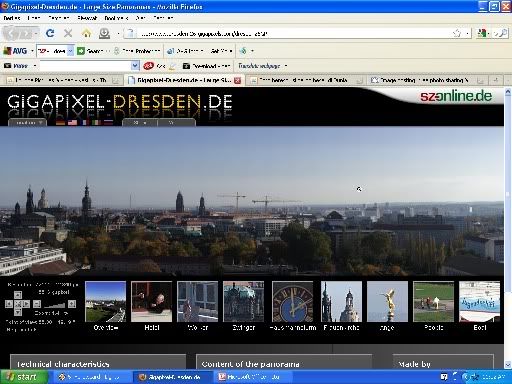The height and width of the screenshot is (384, 512).
Task: Open the Made by section header
Action: coord(443,363)
